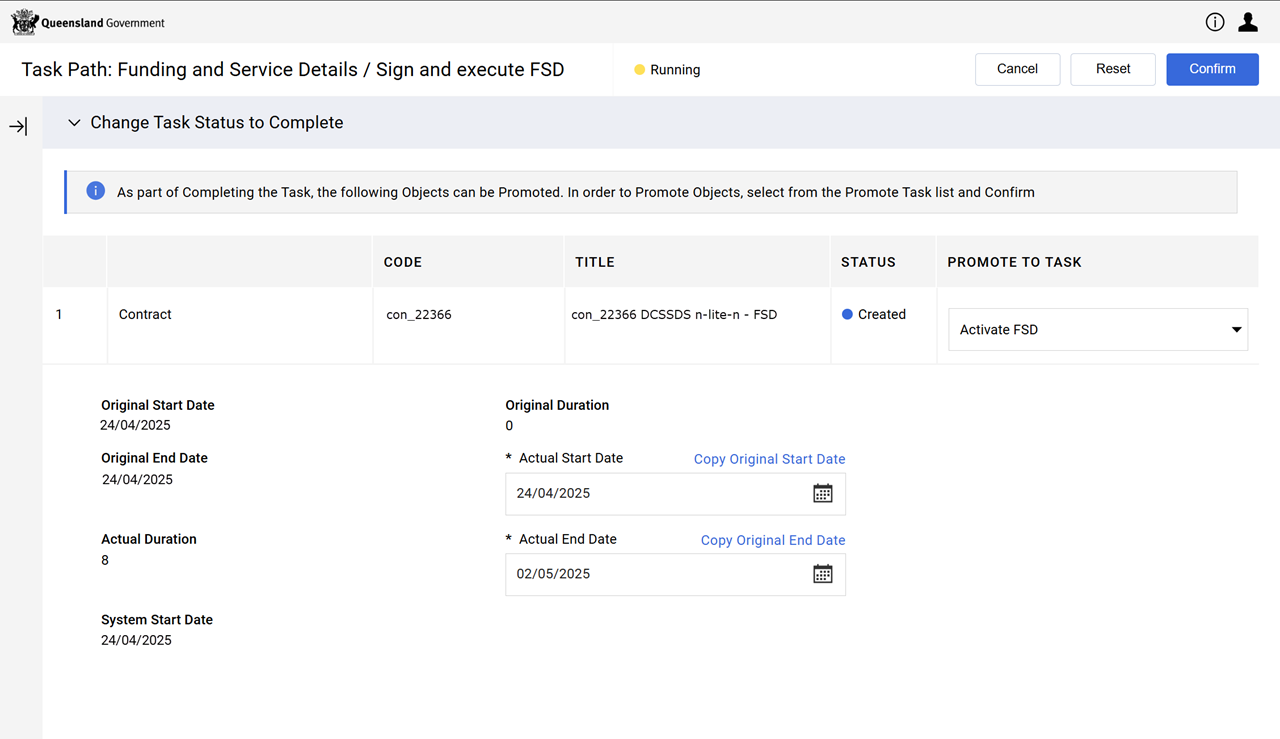Confirm the task status change
The width and height of the screenshot is (1280, 739).
1212,69
